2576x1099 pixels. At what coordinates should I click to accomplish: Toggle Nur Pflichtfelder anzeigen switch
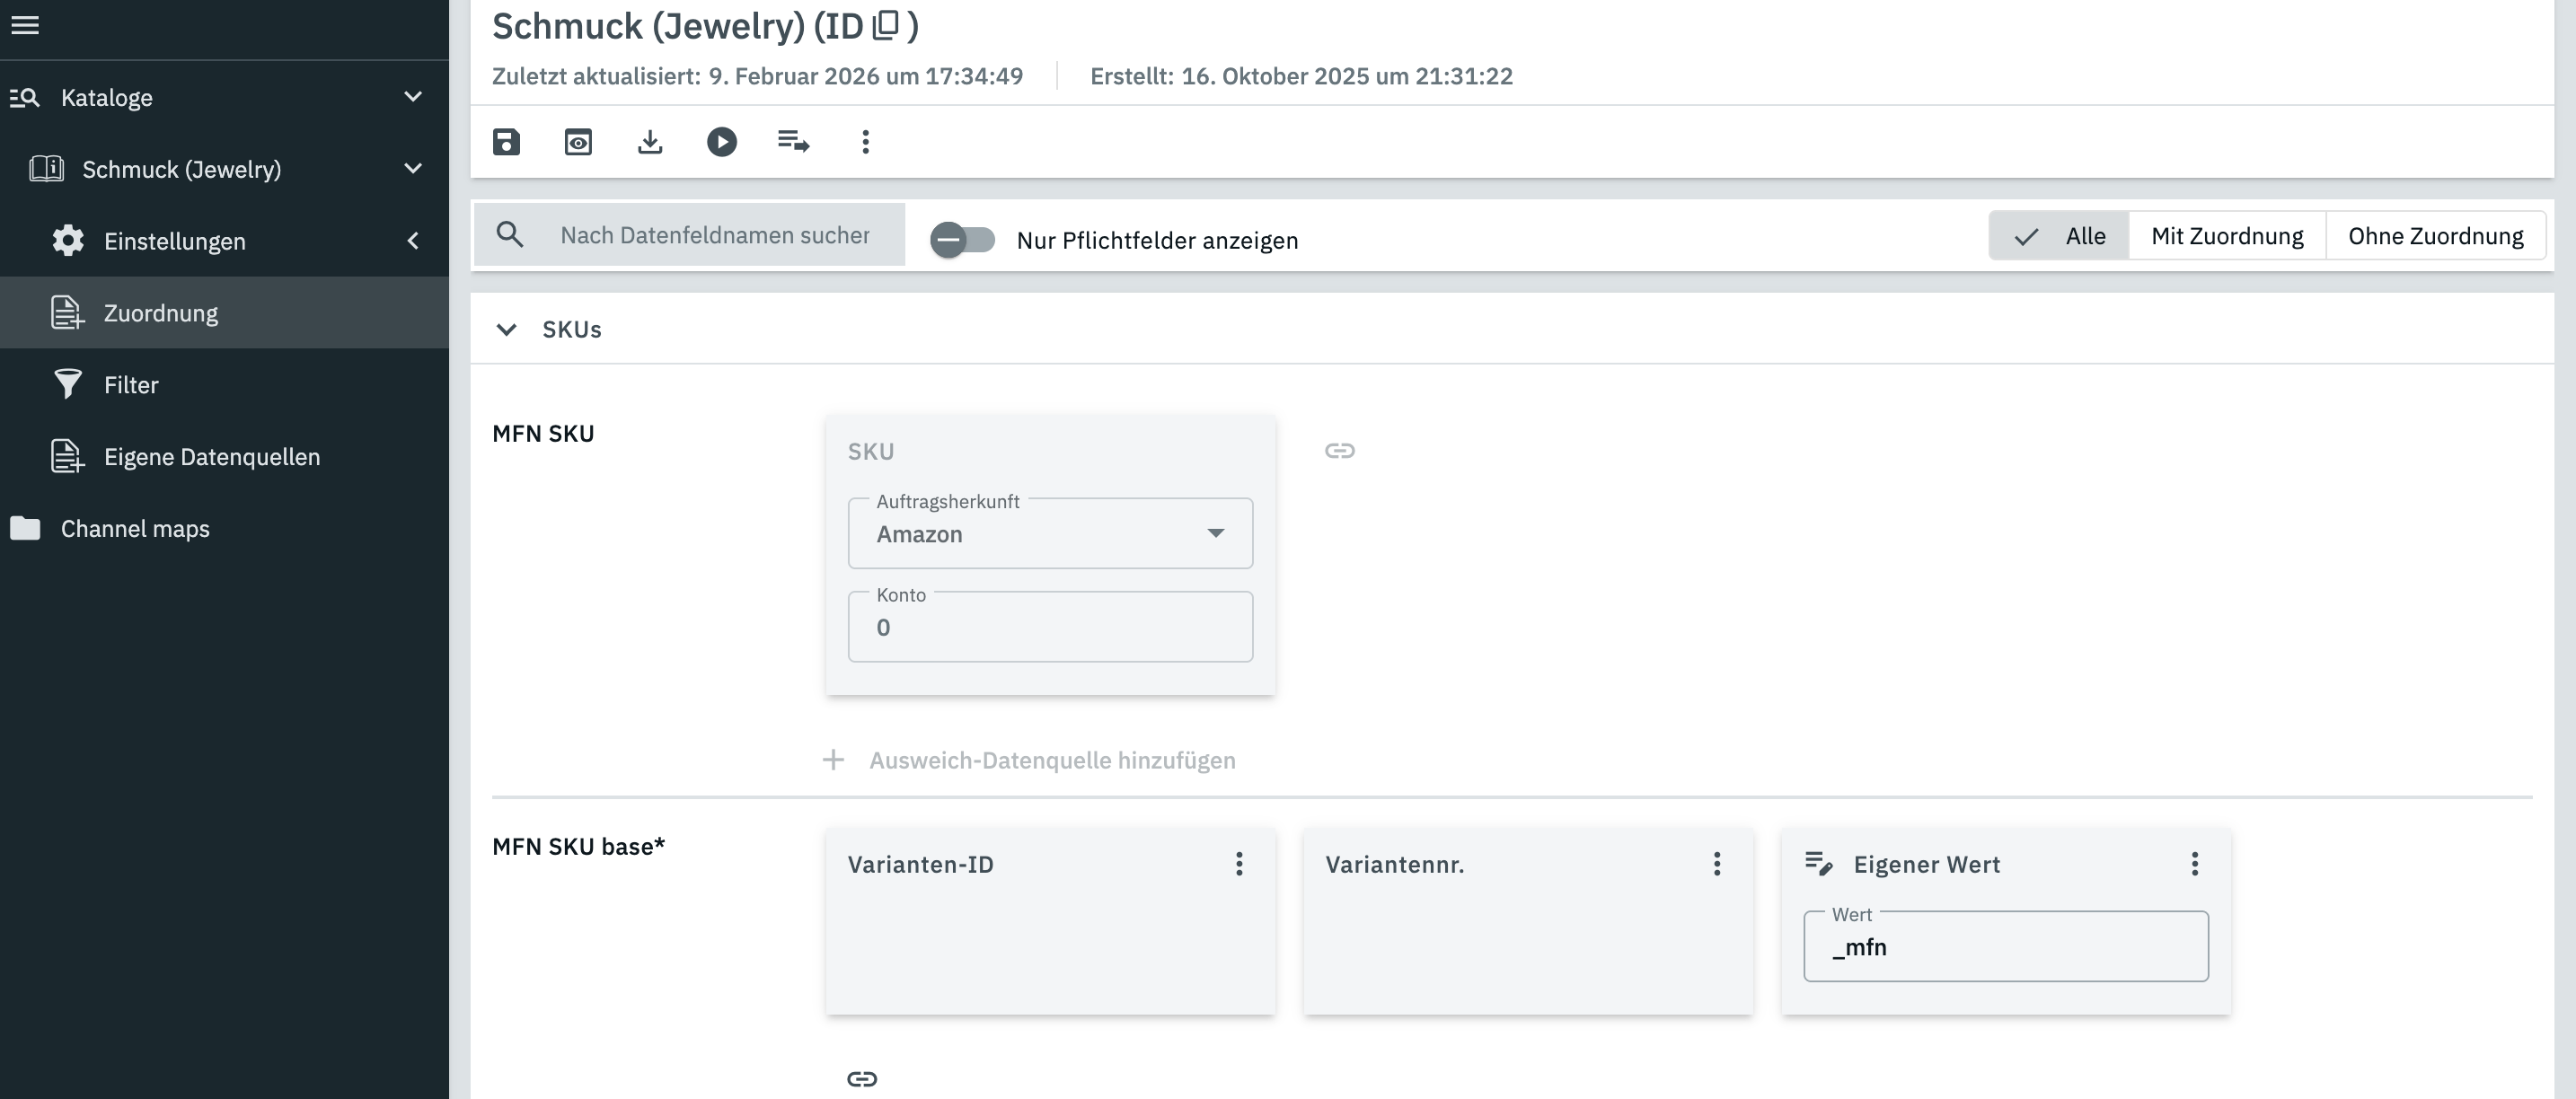(x=962, y=240)
